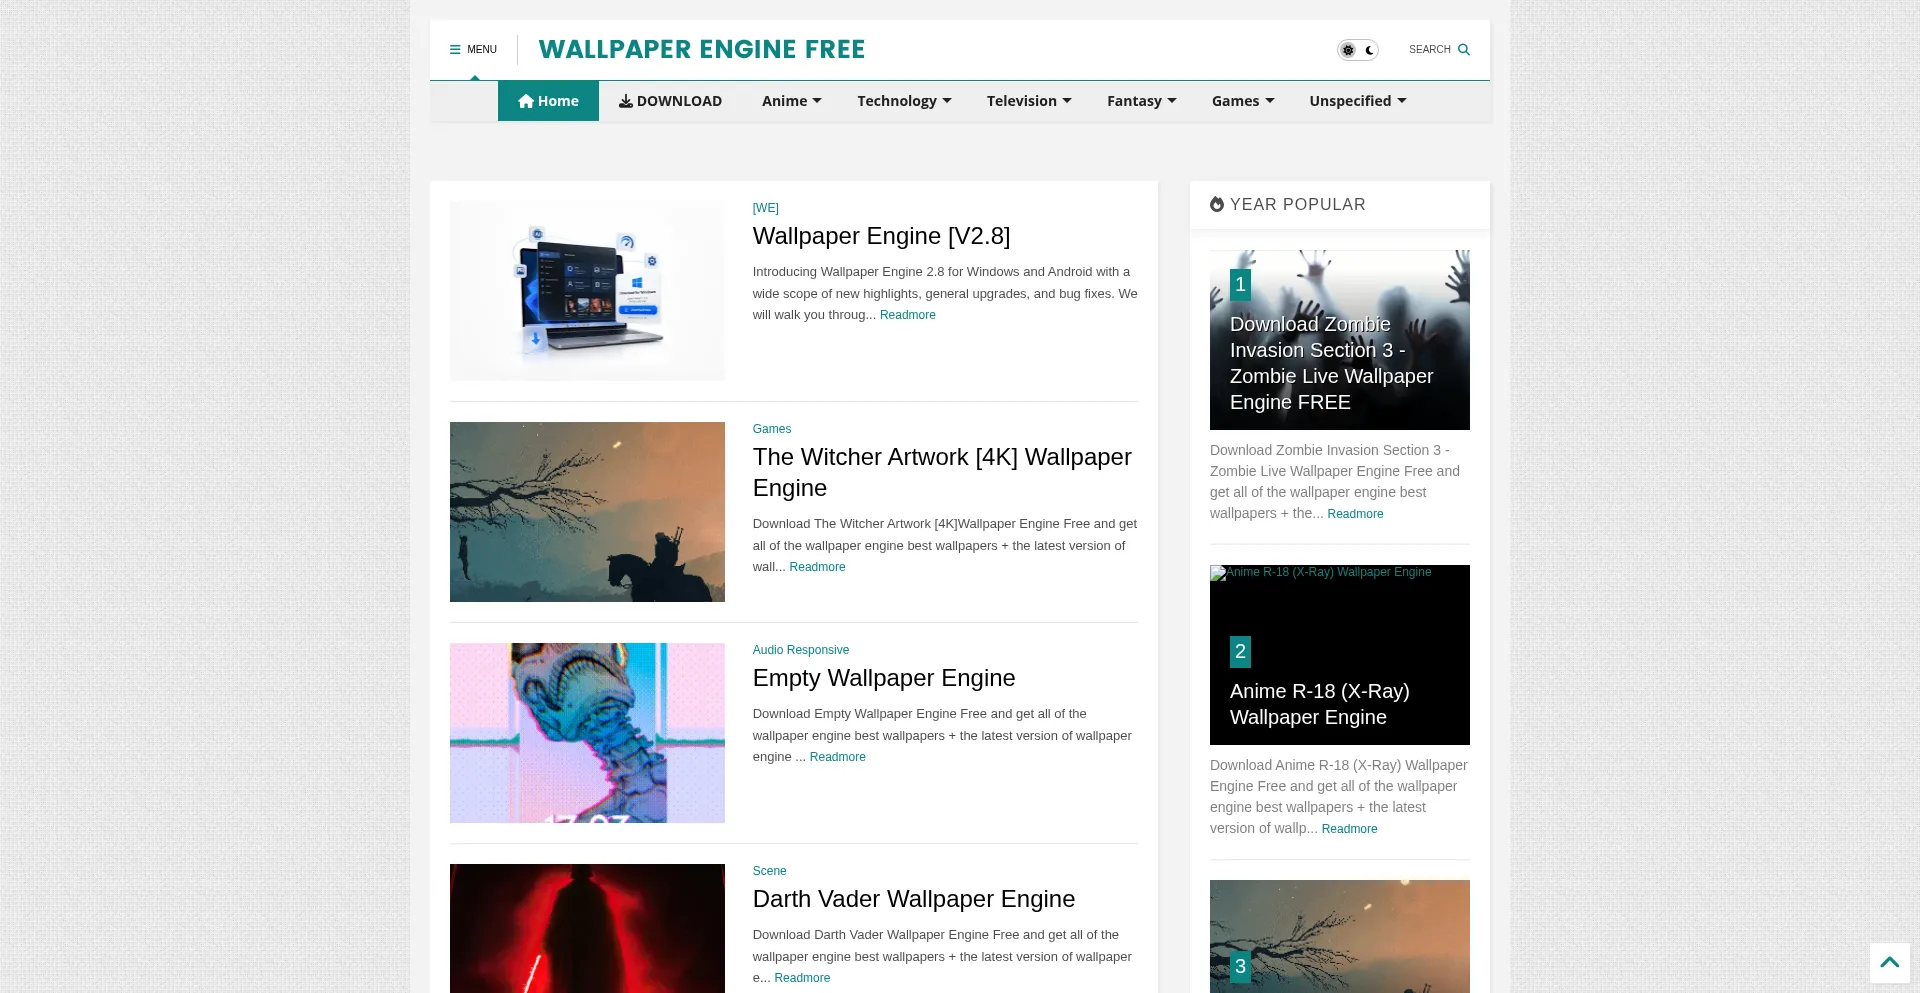1920x993 pixels.
Task: Expand the Television dropdown
Action: click(x=1029, y=101)
